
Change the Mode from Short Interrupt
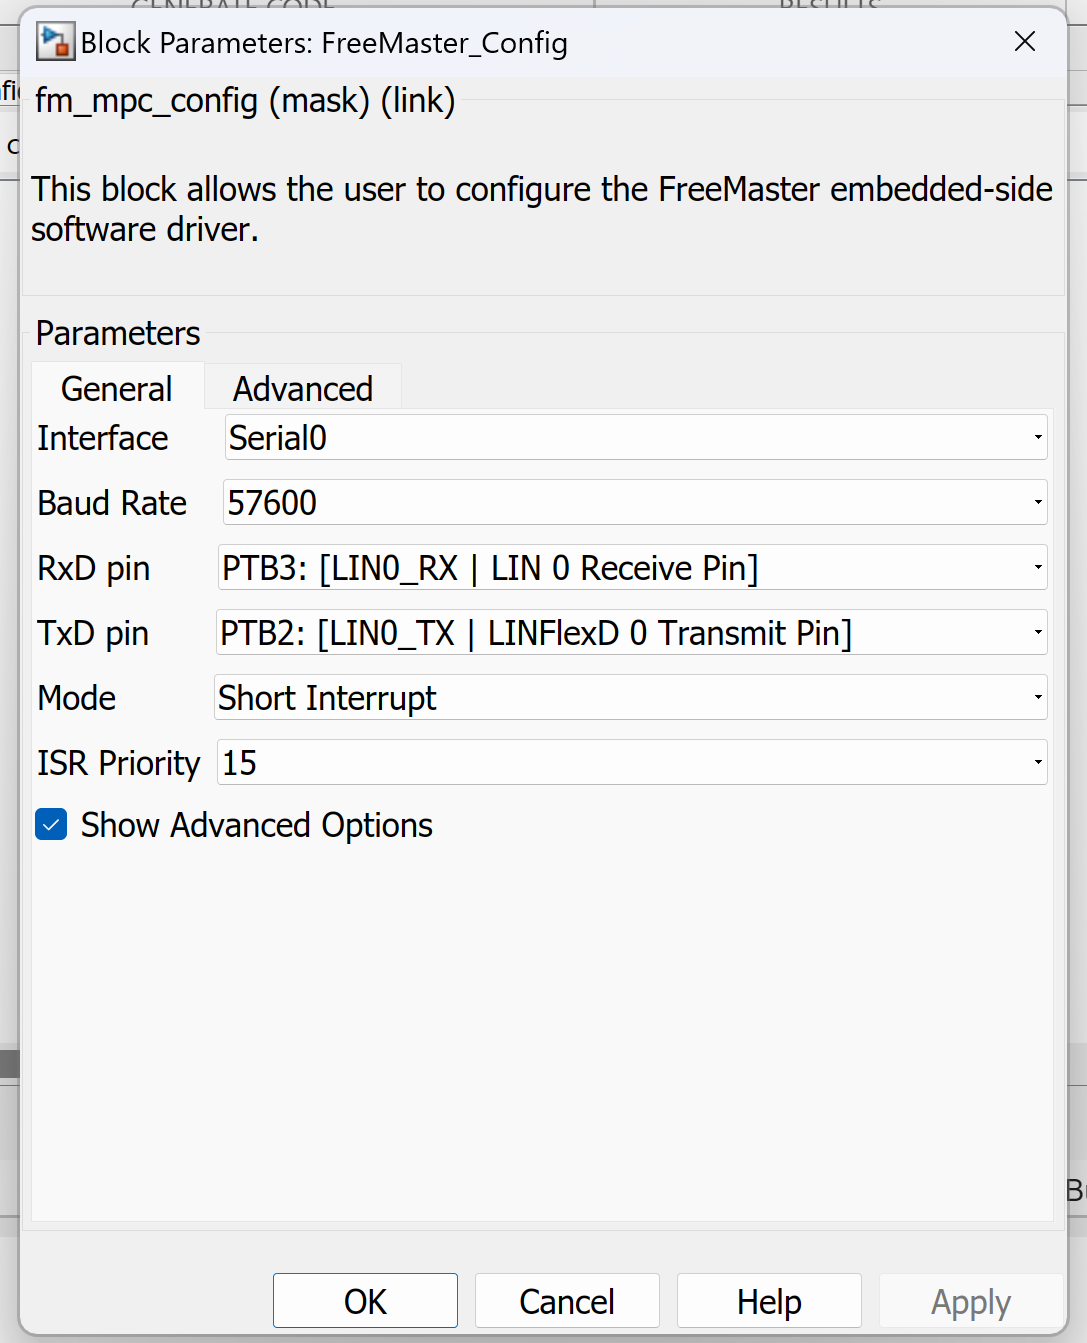tap(630, 698)
